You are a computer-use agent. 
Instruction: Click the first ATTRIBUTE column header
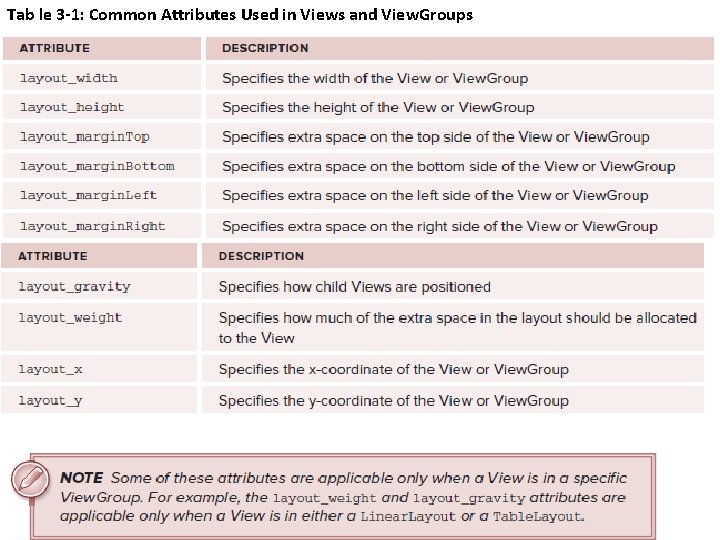click(x=54, y=48)
